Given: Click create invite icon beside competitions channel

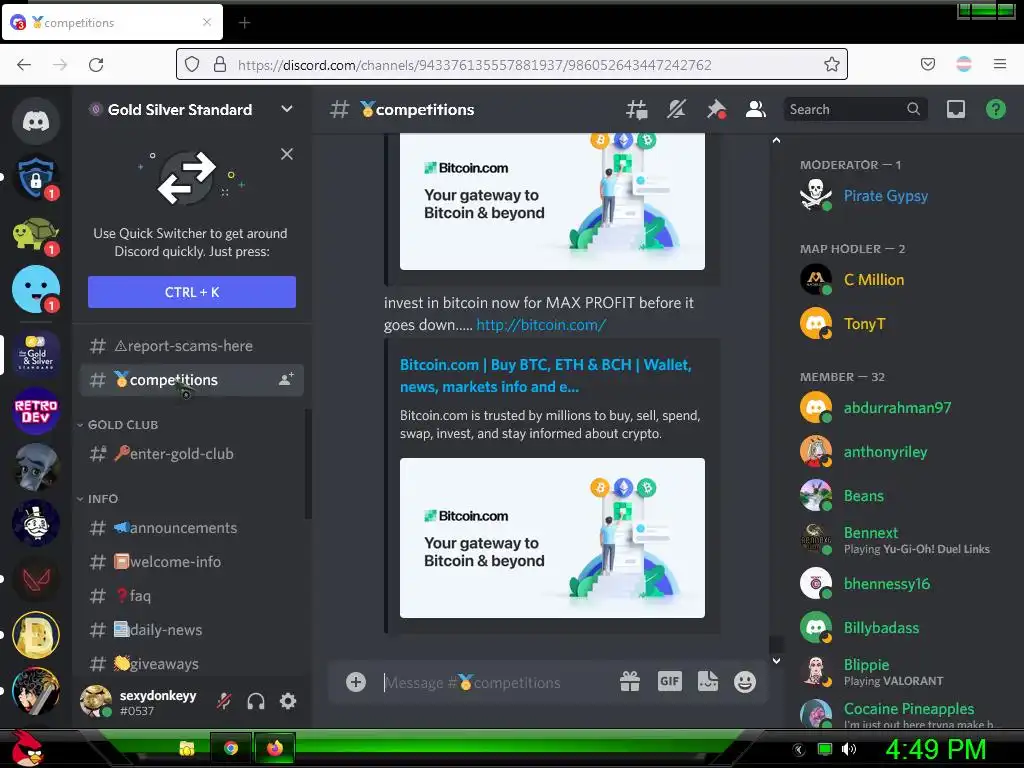Looking at the screenshot, I should tap(286, 379).
